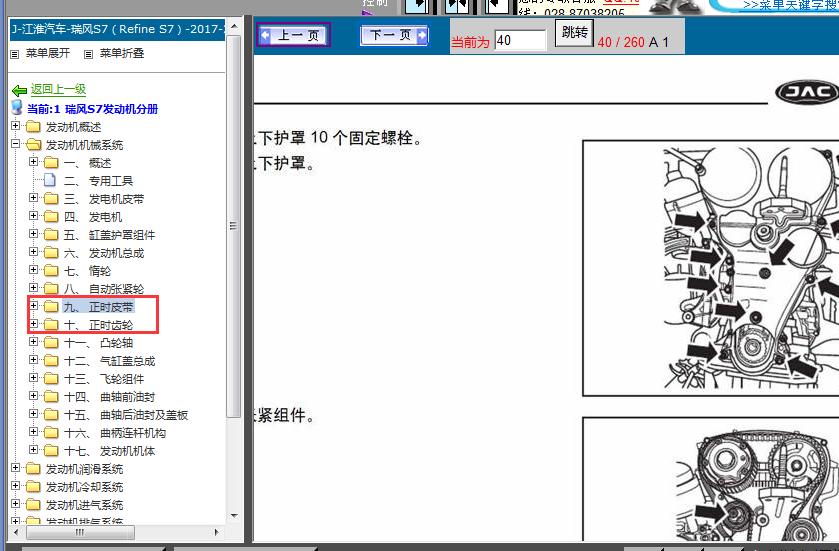
Task: Click the folder icon of 十六、曲柄连杆机构
Action: coord(51,433)
